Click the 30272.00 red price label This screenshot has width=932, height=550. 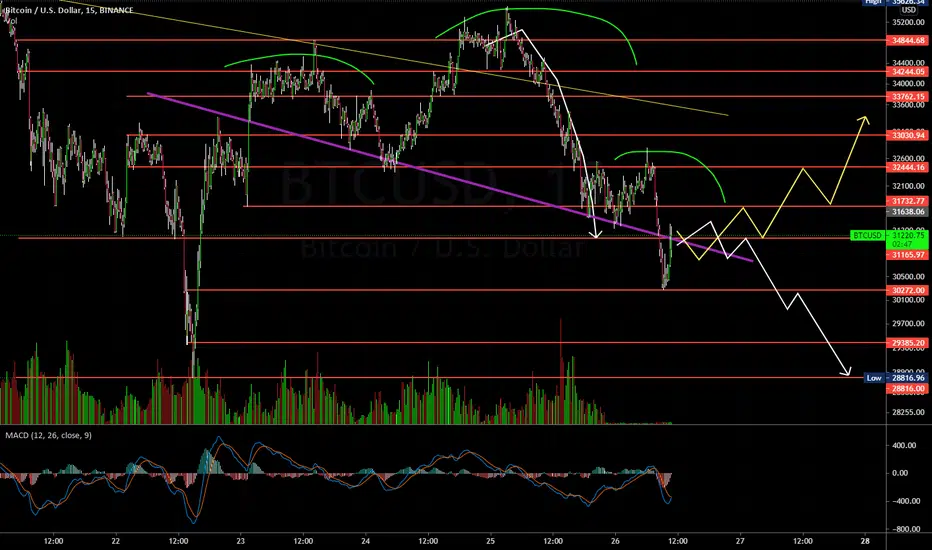coord(909,291)
